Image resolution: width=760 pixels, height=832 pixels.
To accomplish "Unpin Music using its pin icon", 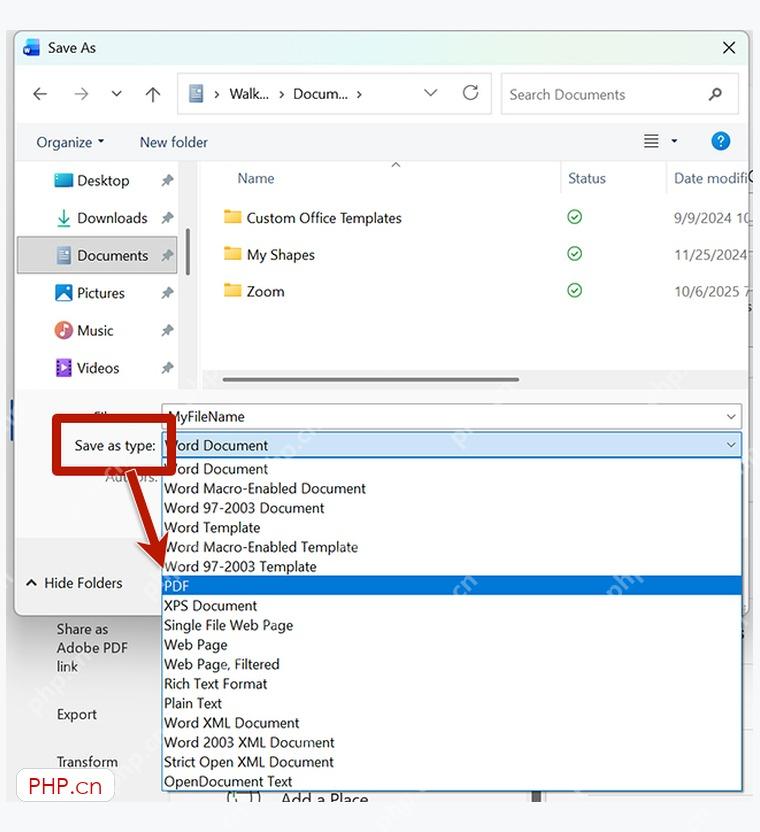I will coord(167,330).
